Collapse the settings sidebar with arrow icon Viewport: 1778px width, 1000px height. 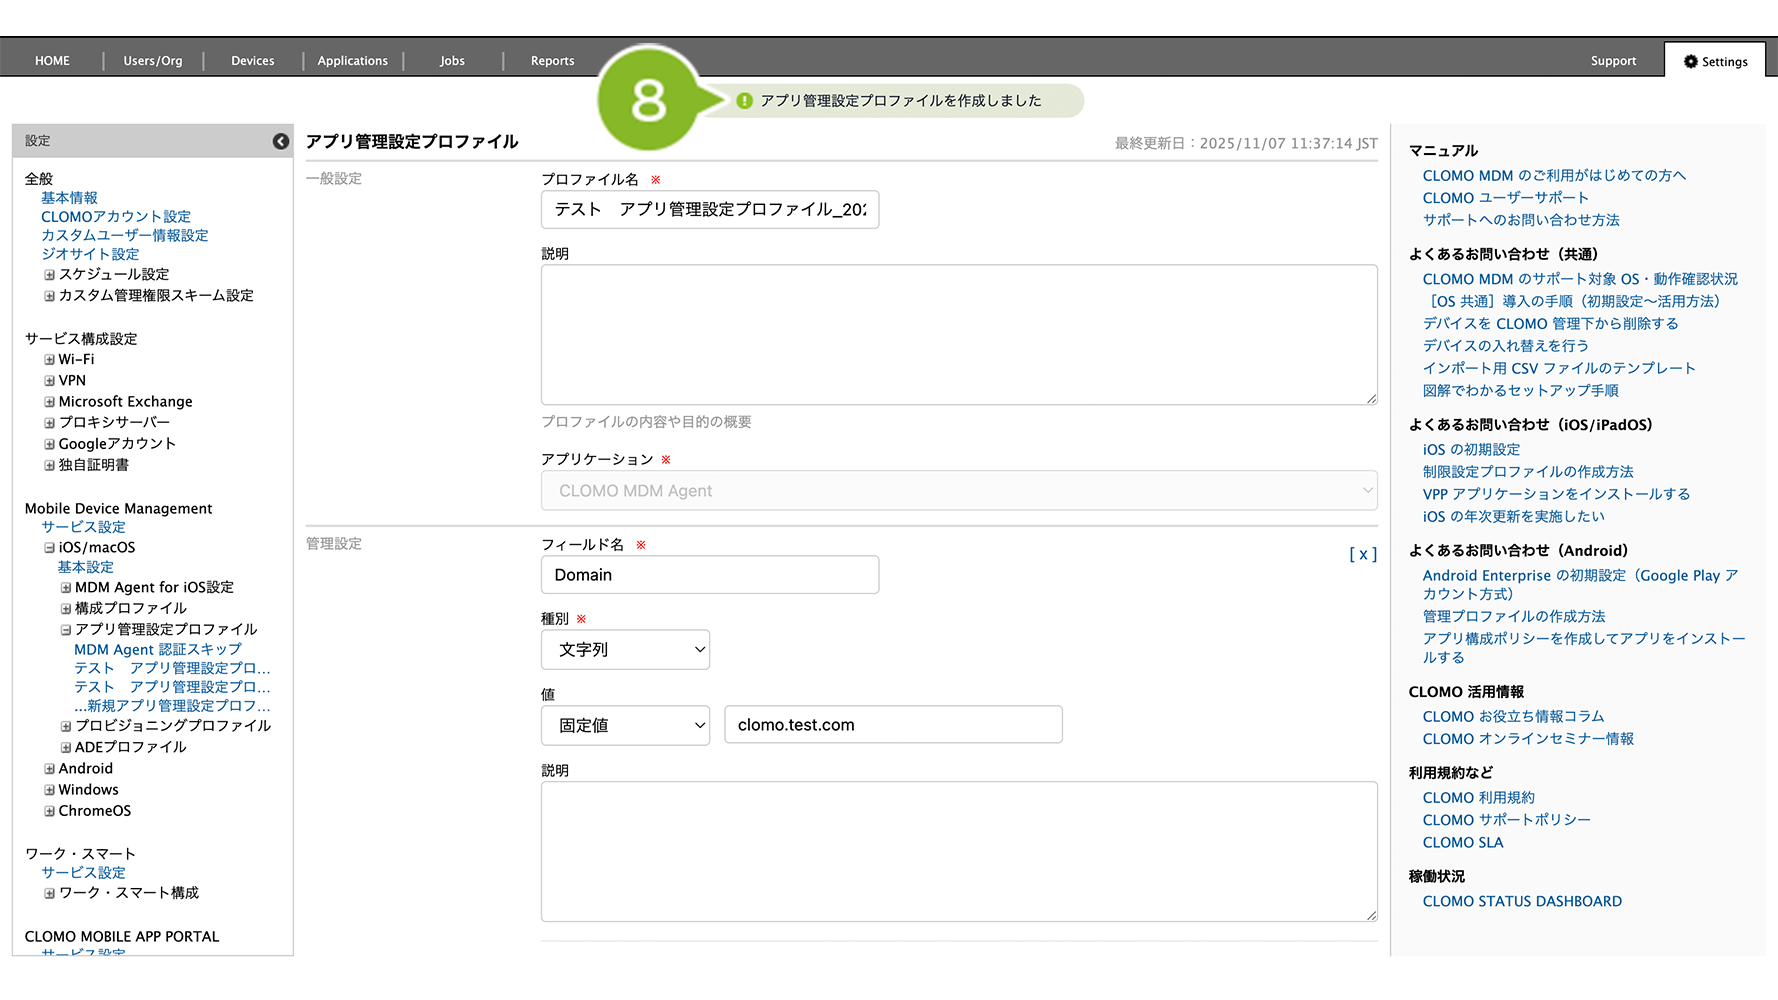click(281, 141)
